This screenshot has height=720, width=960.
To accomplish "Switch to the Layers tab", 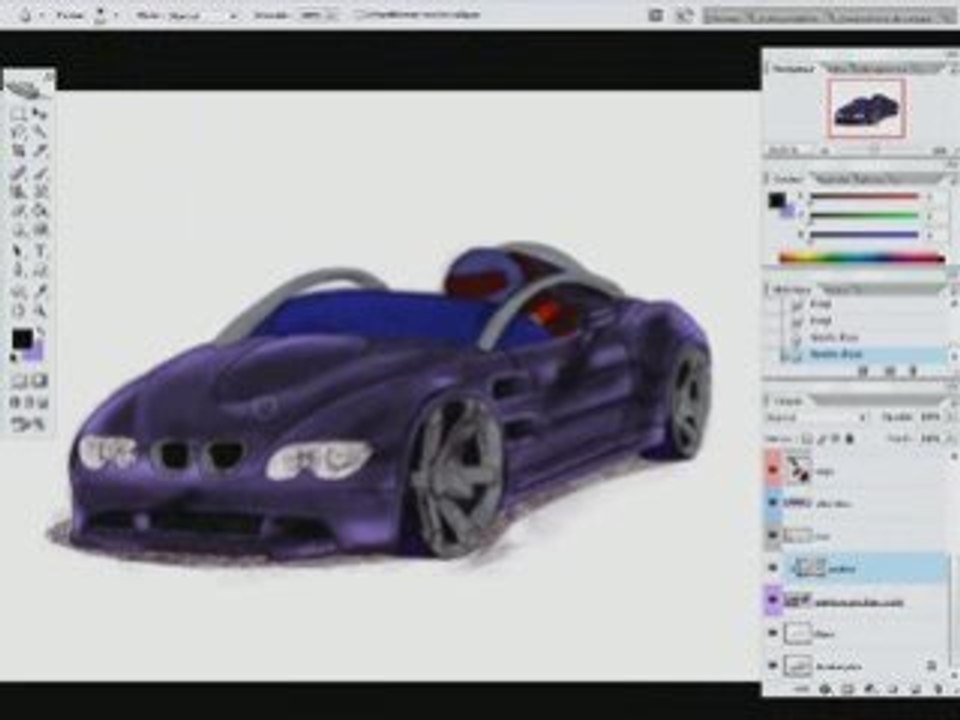I will (789, 401).
